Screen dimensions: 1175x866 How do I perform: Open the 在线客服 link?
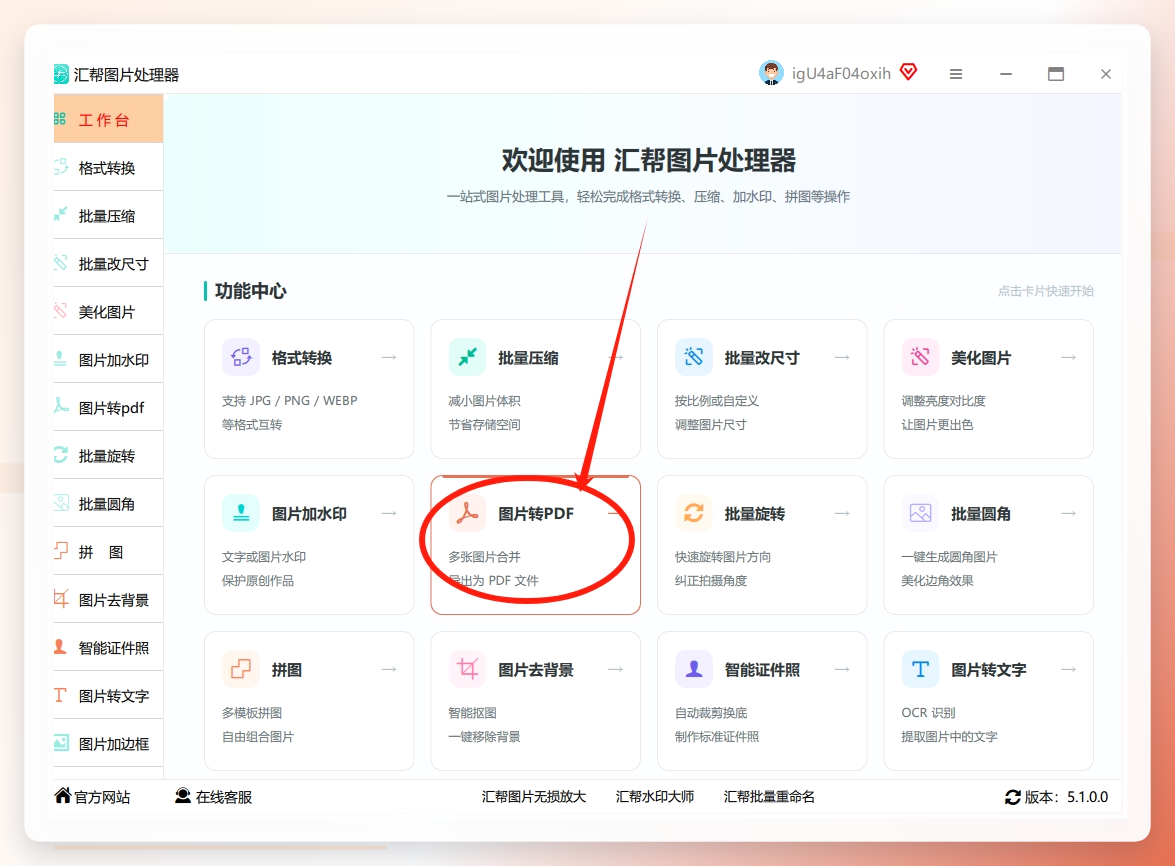(223, 797)
